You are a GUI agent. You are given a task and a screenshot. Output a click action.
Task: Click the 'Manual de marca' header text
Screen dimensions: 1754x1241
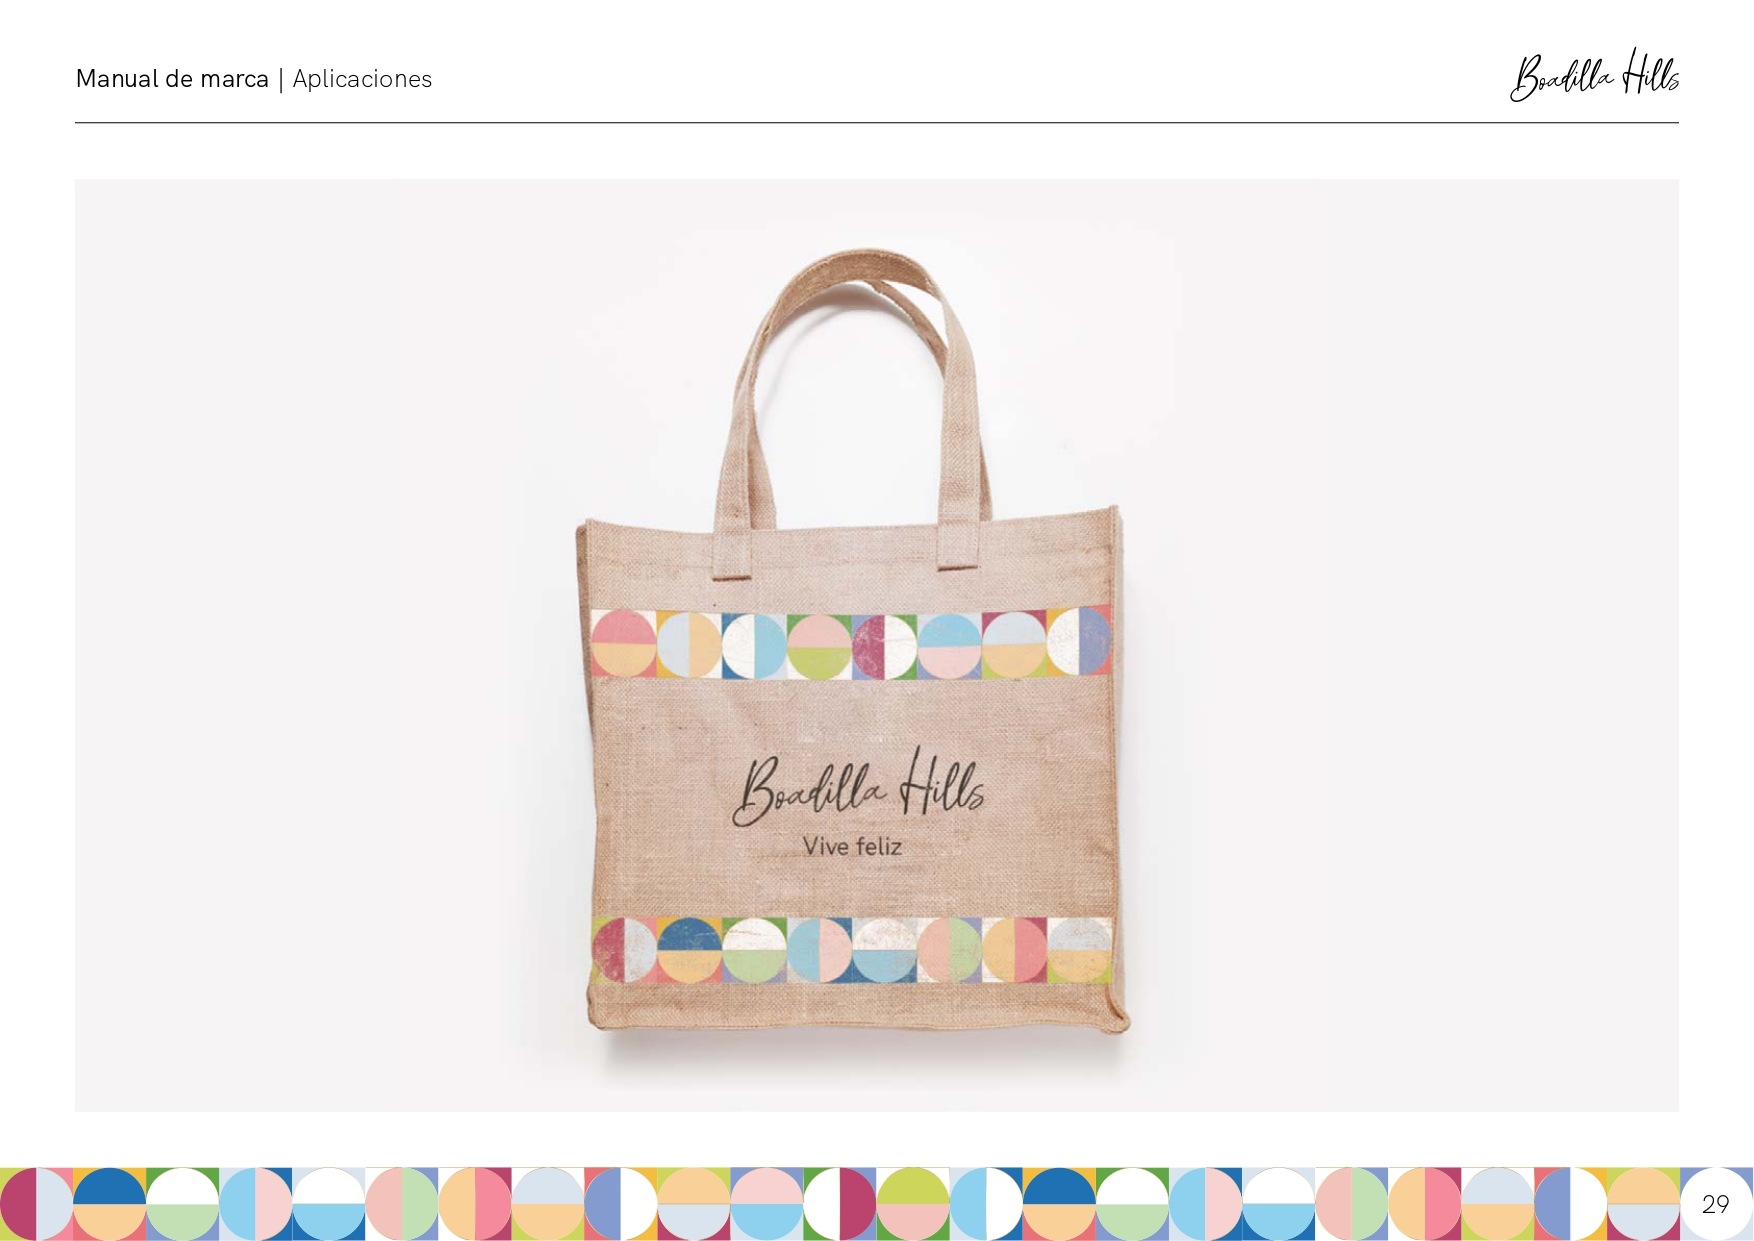click(x=172, y=79)
